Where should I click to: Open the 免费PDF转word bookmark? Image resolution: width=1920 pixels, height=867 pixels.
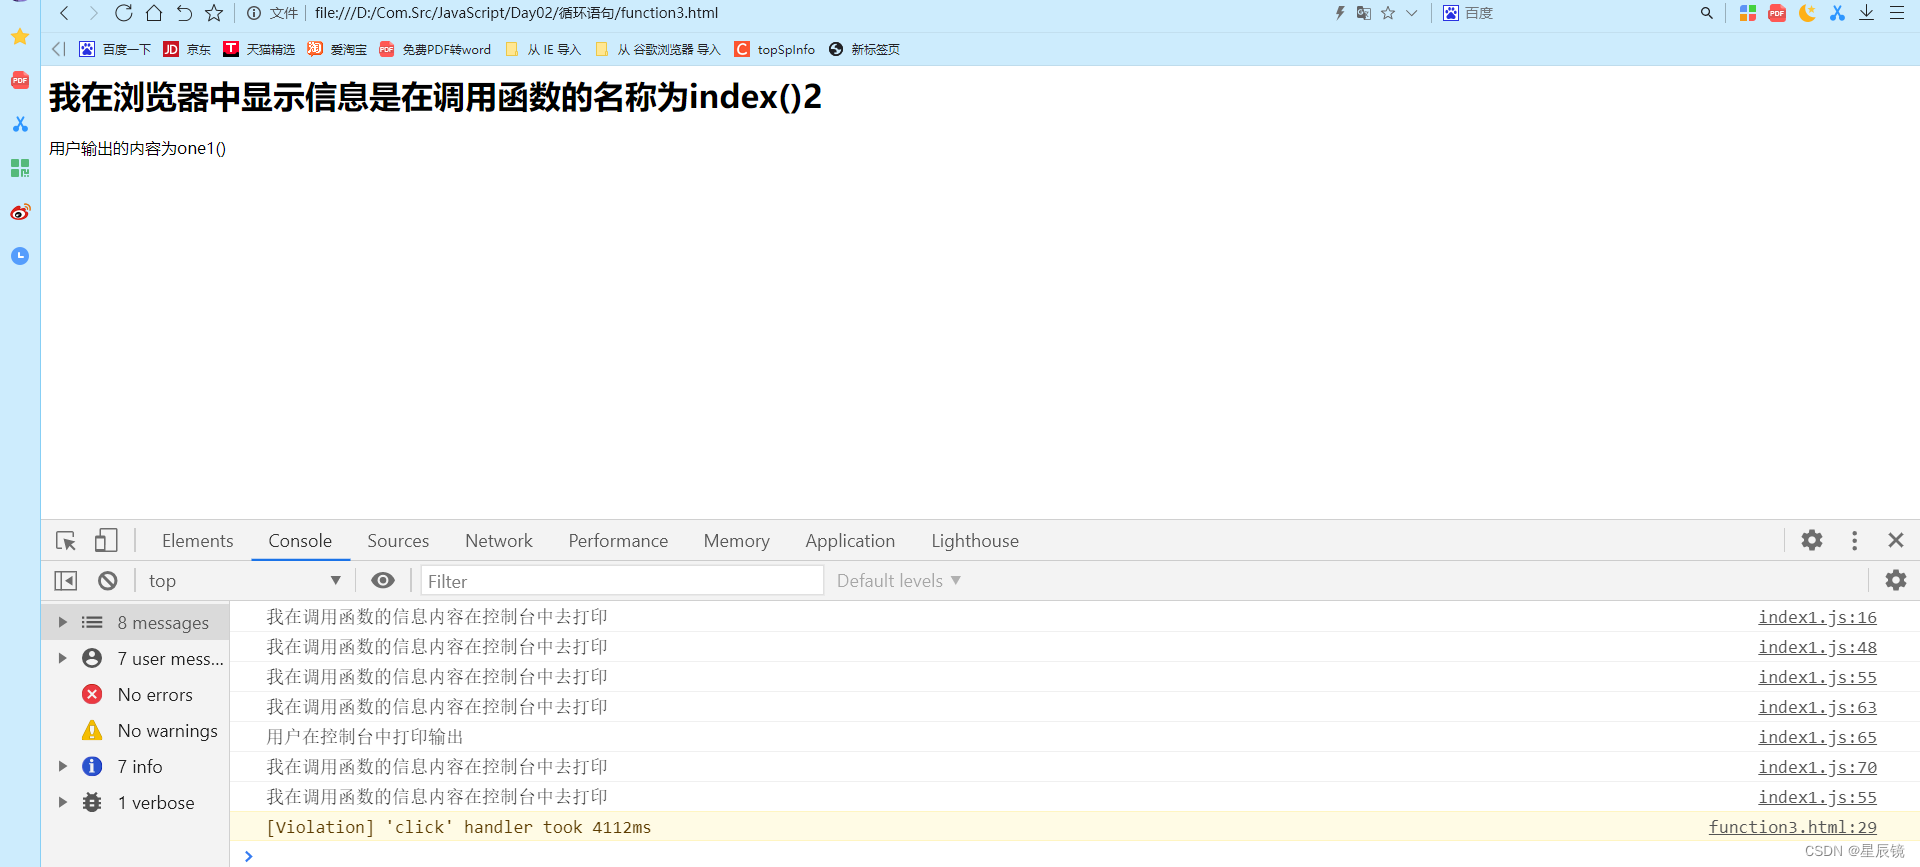[x=435, y=49]
